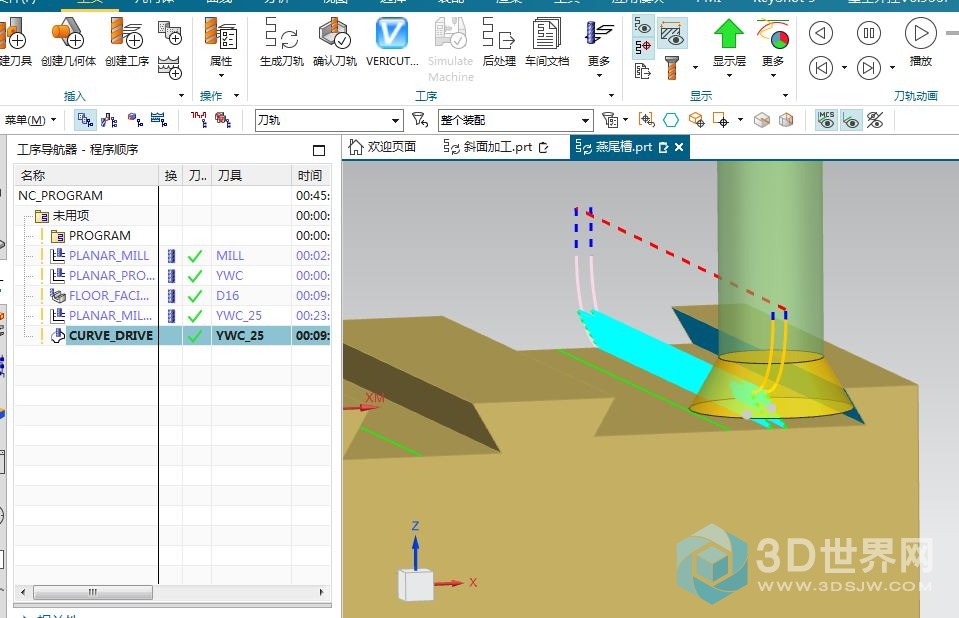Toggle the cut region display eye icon

point(673,33)
